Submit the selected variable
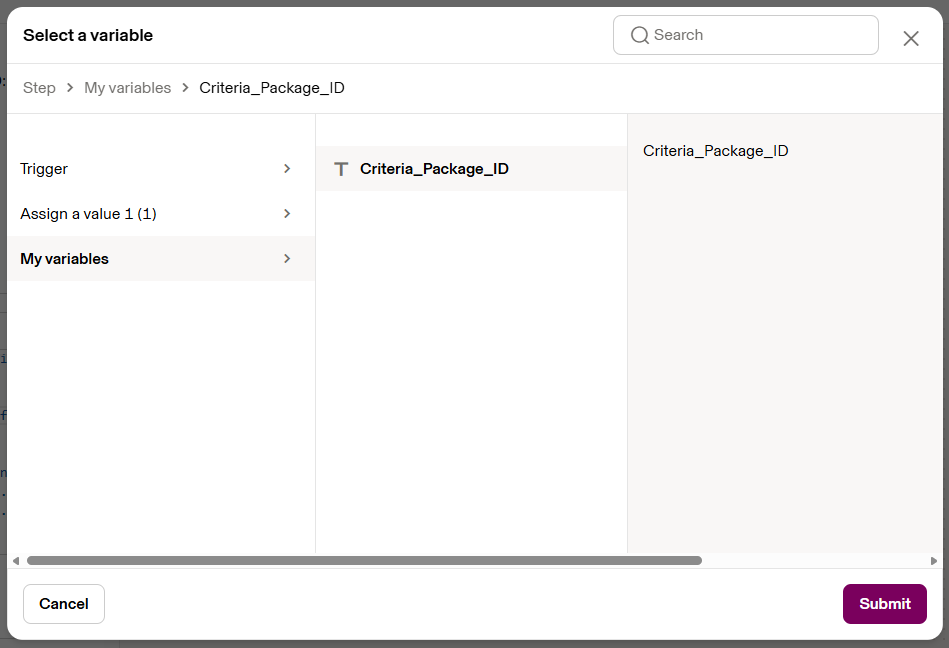Screen dimensions: 949x648 click(x=885, y=604)
